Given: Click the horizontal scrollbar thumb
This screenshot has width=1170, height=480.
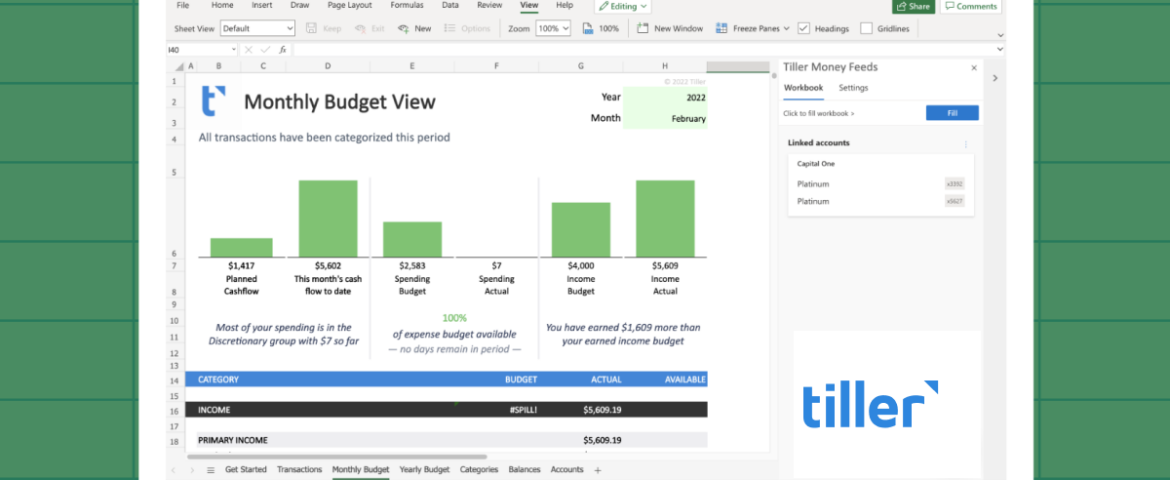Looking at the screenshot, I should click(337, 456).
